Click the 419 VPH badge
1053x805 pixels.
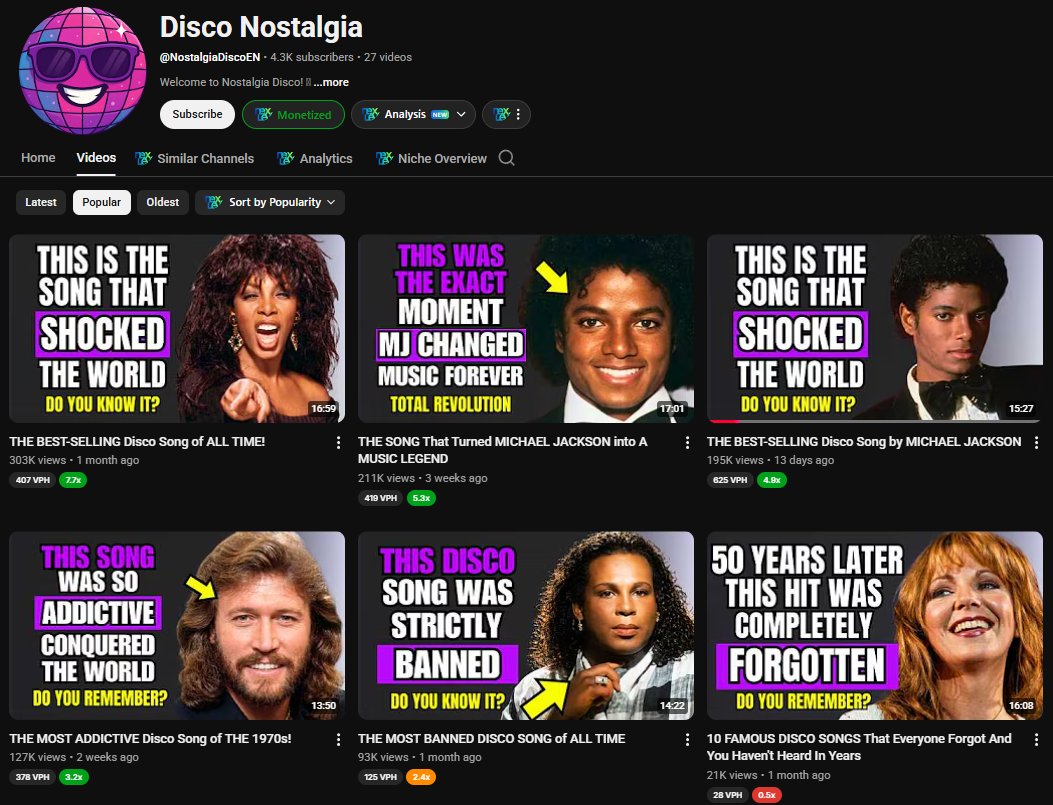pos(381,498)
